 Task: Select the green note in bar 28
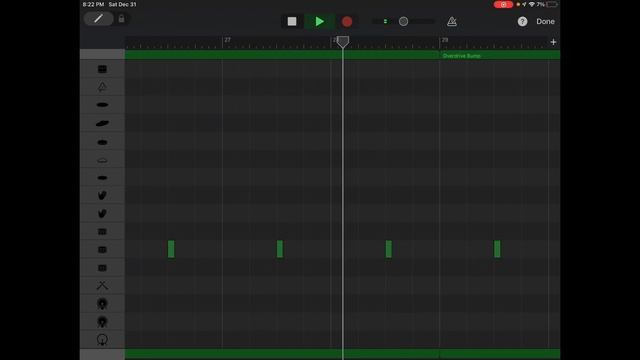click(389, 249)
